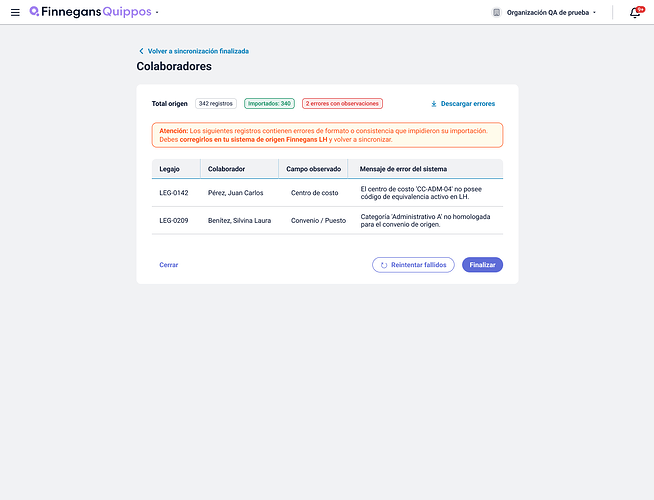Open the notifications bell
The image size is (654, 500).
point(635,13)
